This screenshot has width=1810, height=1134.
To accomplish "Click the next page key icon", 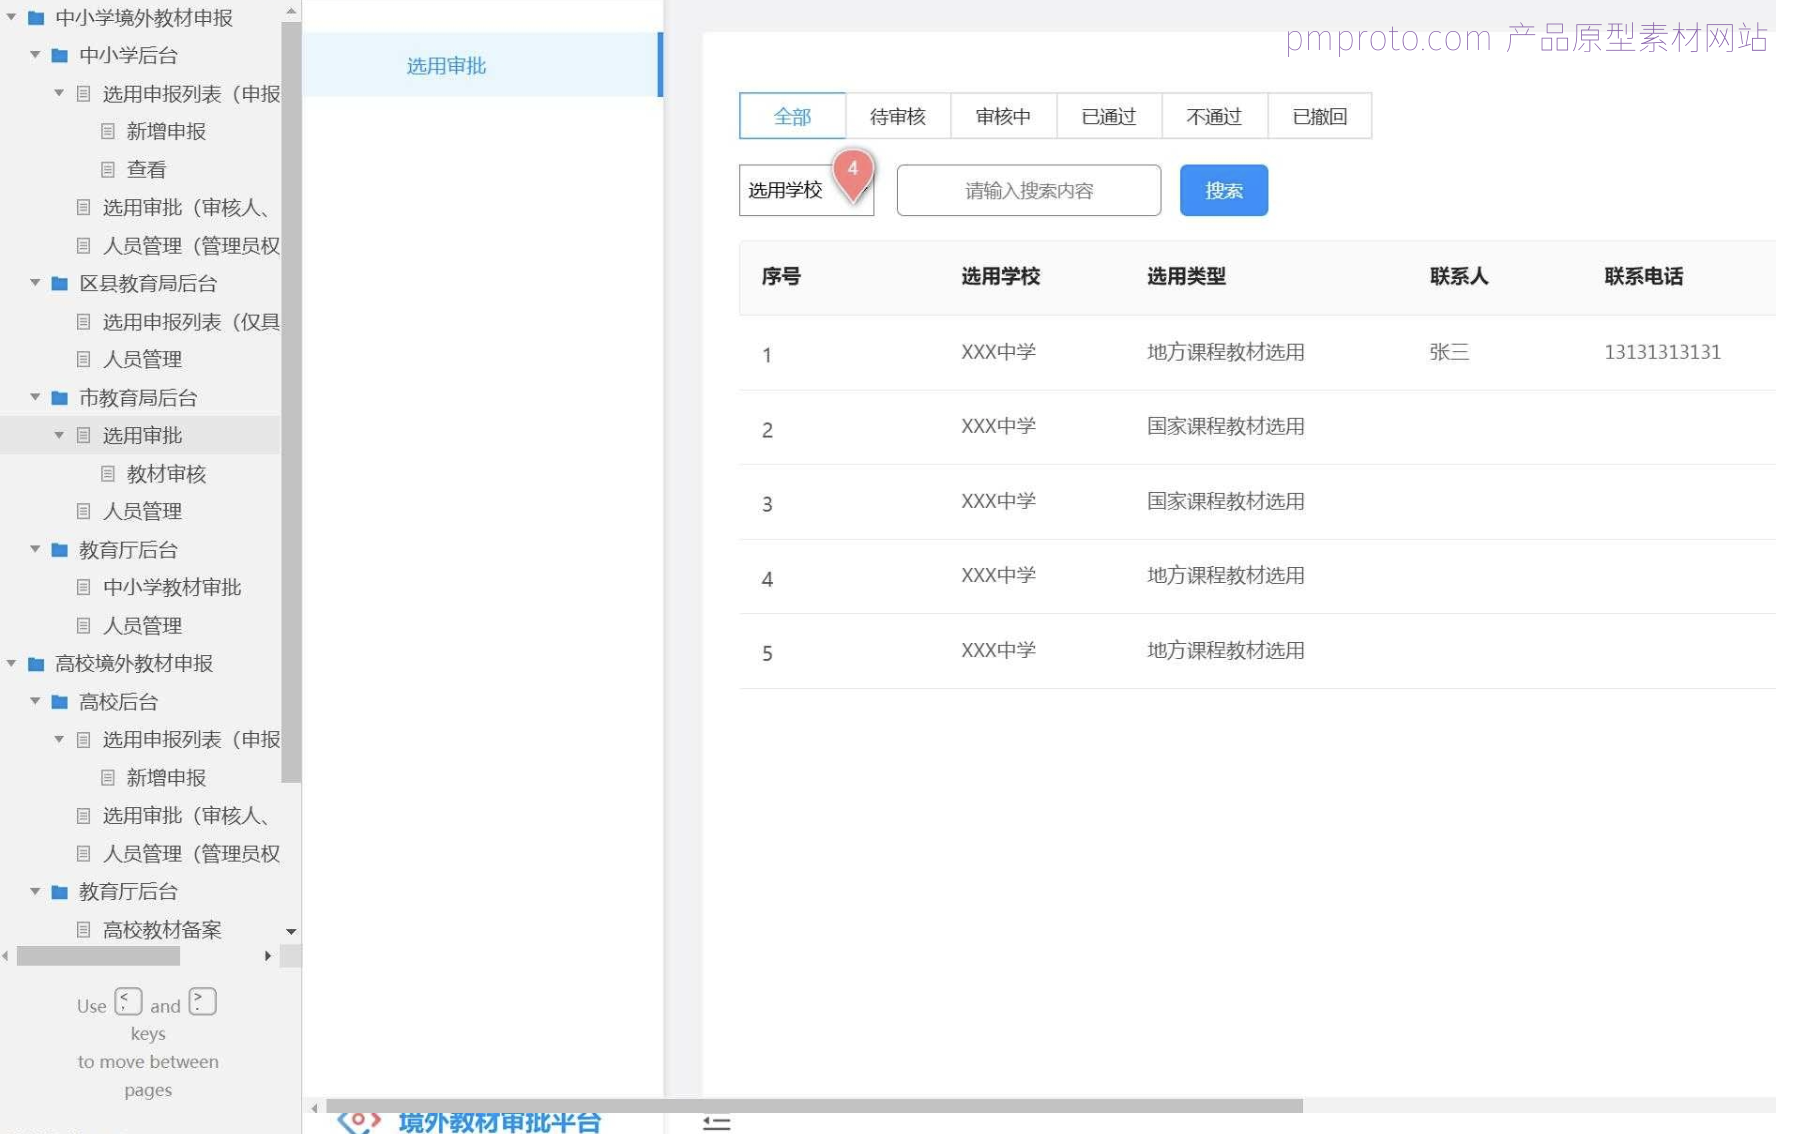I will pyautogui.click(x=202, y=1001).
